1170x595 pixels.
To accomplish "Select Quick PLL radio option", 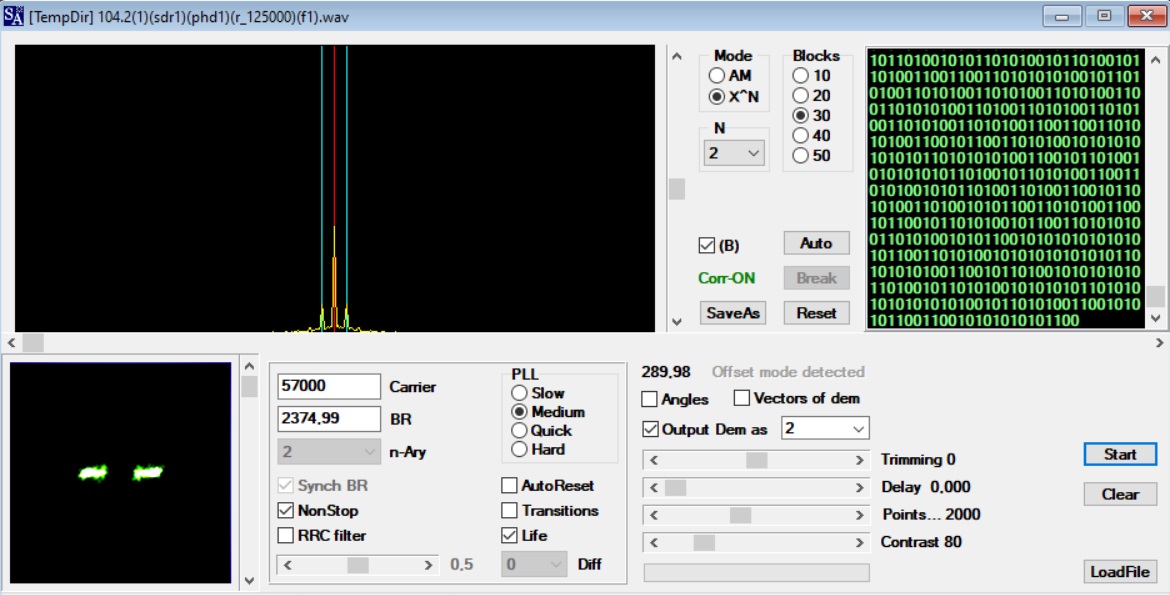I will coord(520,431).
